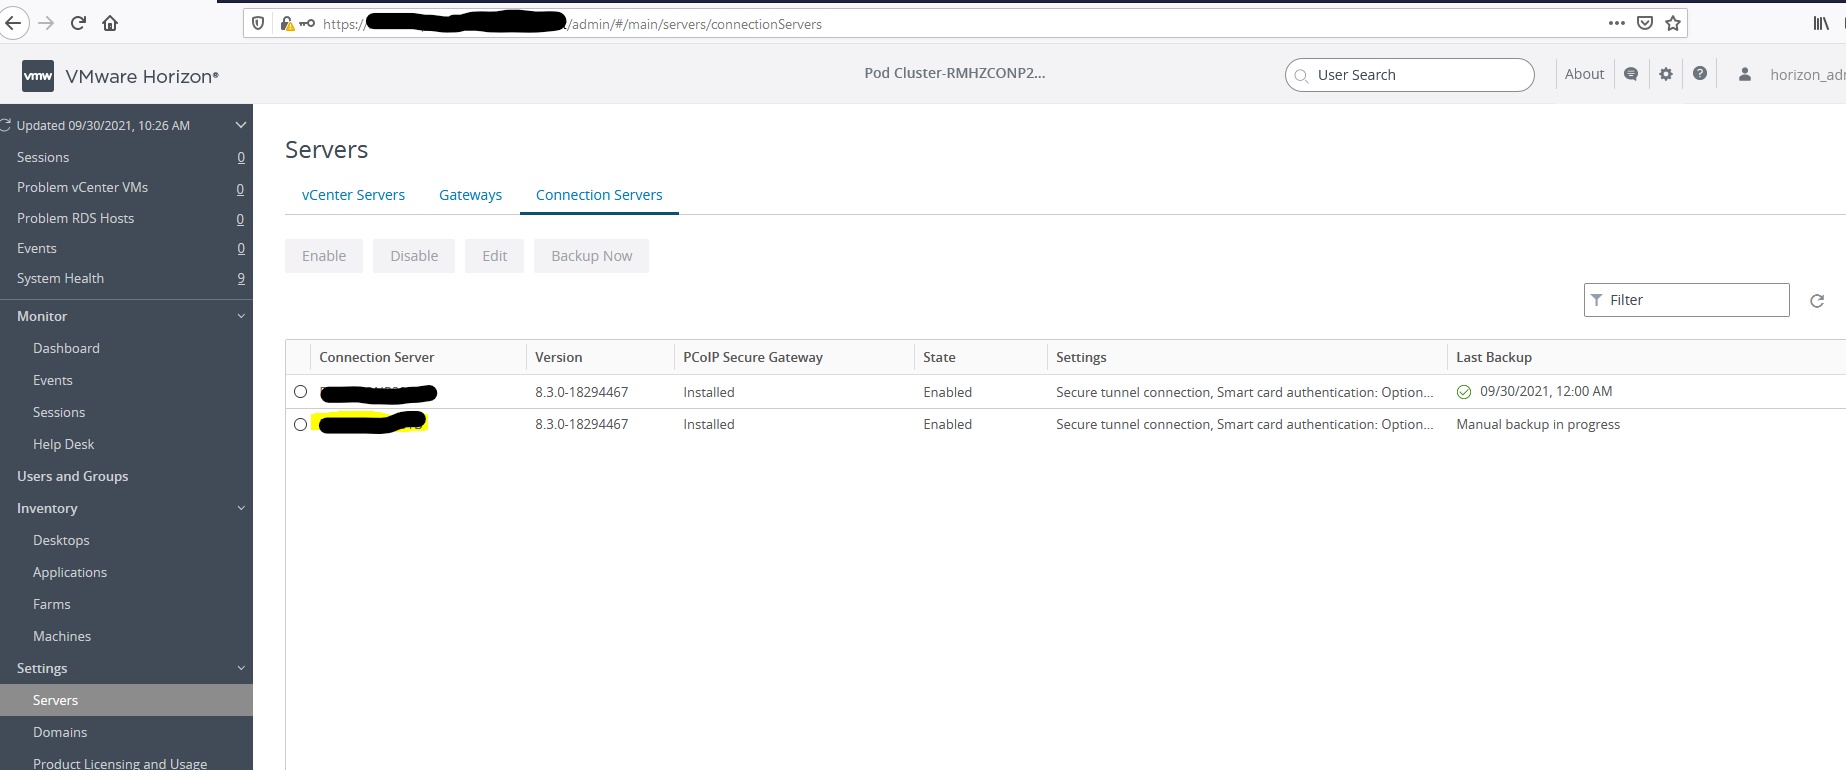
Task: Sort by the PCoIP Secure Gateway column header
Action: 753,357
